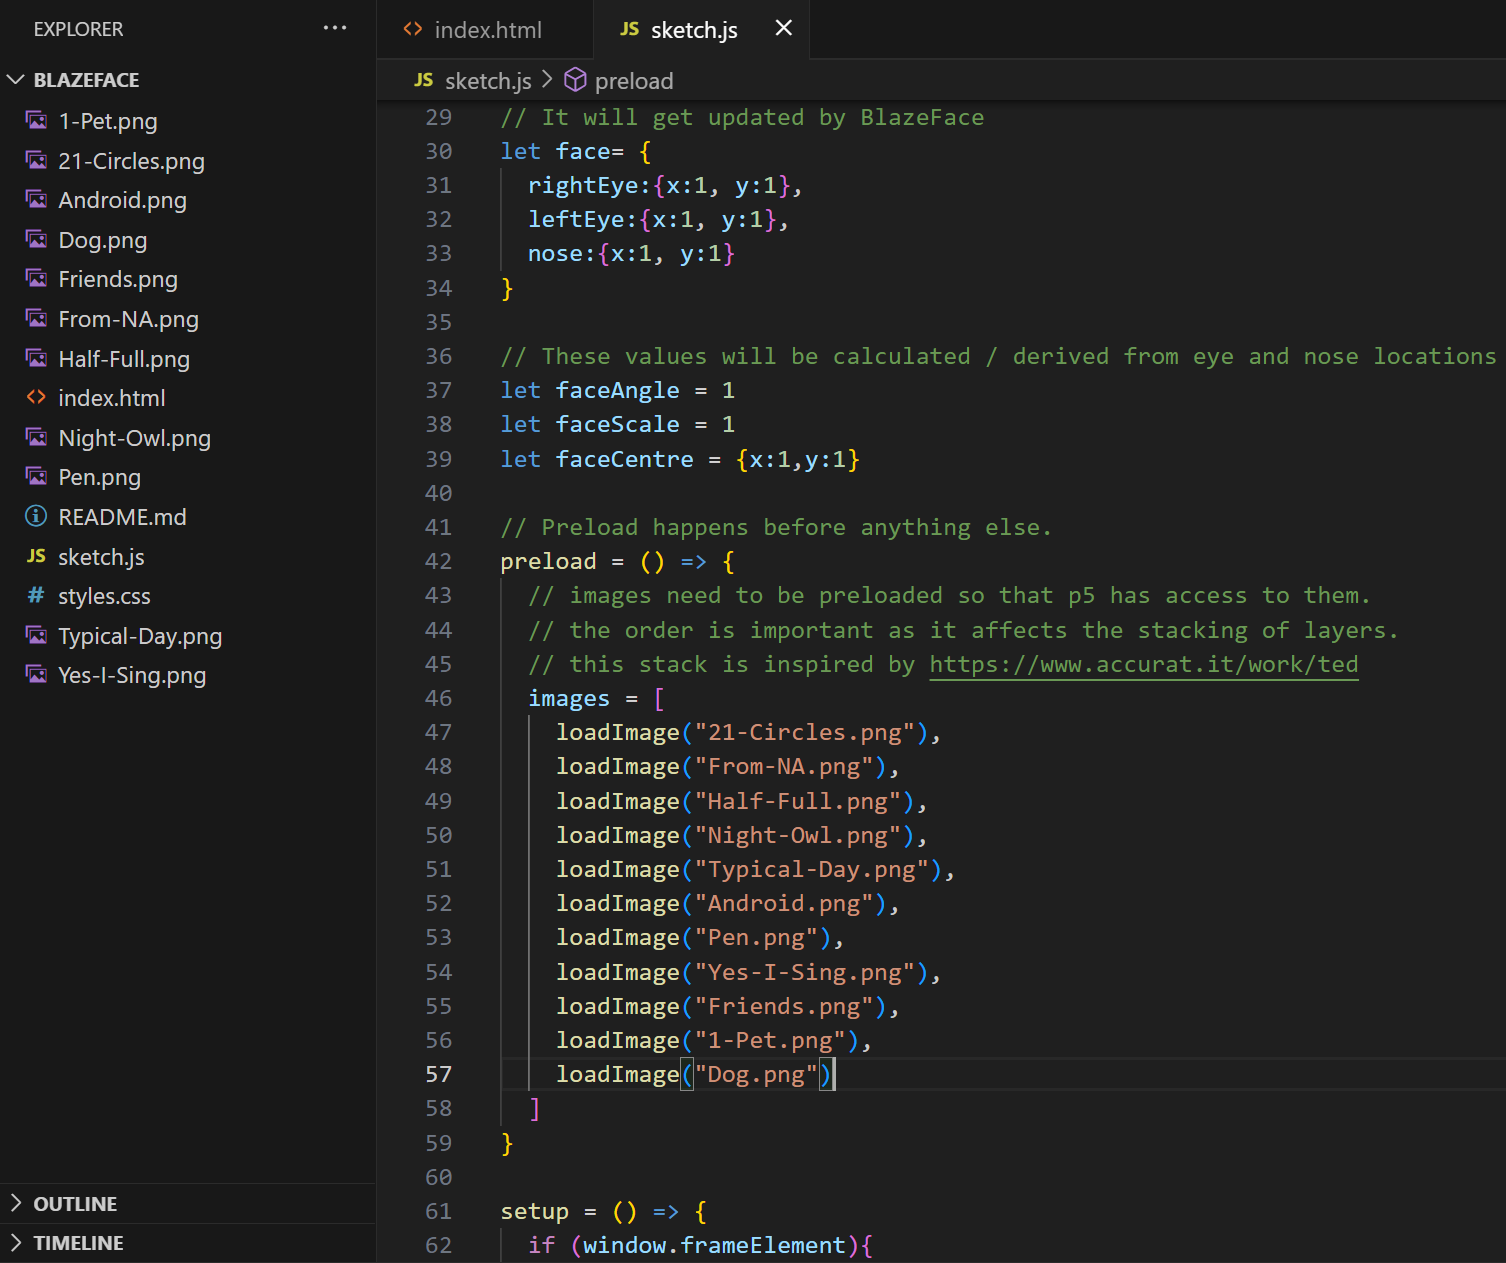Open the Explorer more actions ellipsis menu
The image size is (1506, 1263).
tap(335, 28)
